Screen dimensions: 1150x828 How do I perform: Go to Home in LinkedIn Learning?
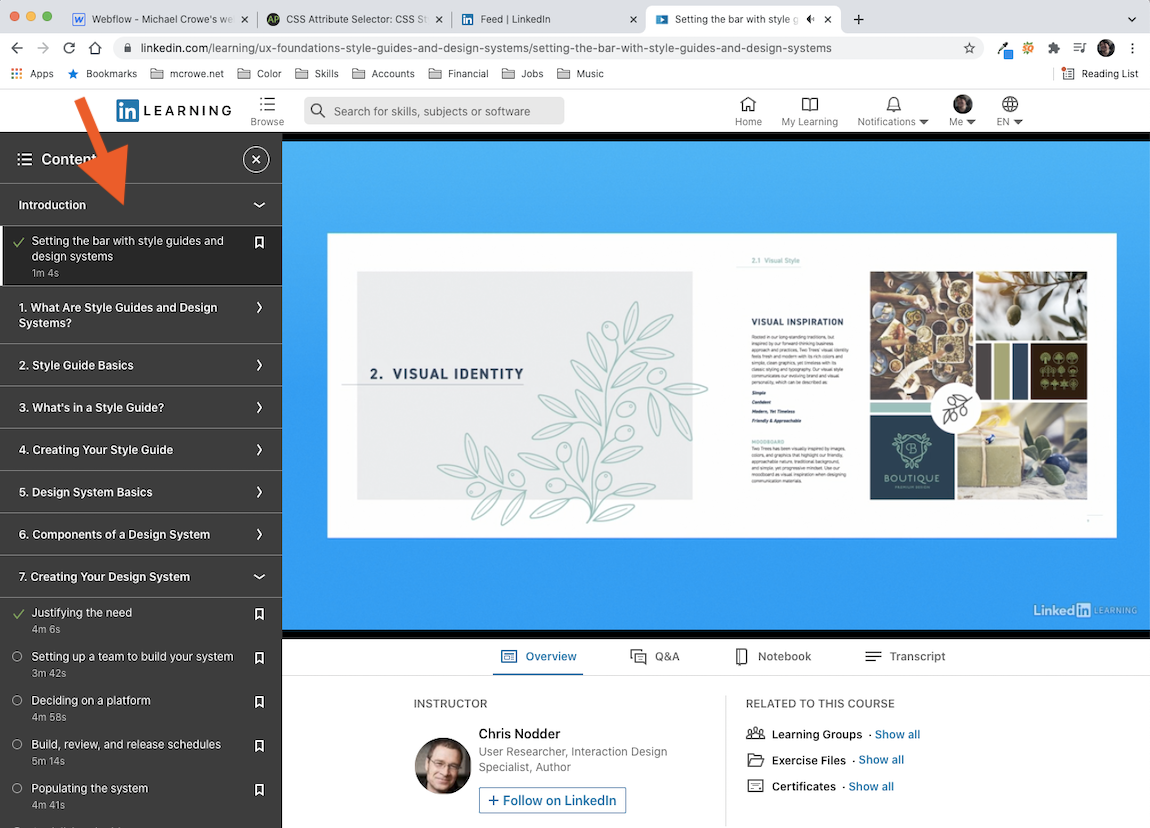(748, 111)
